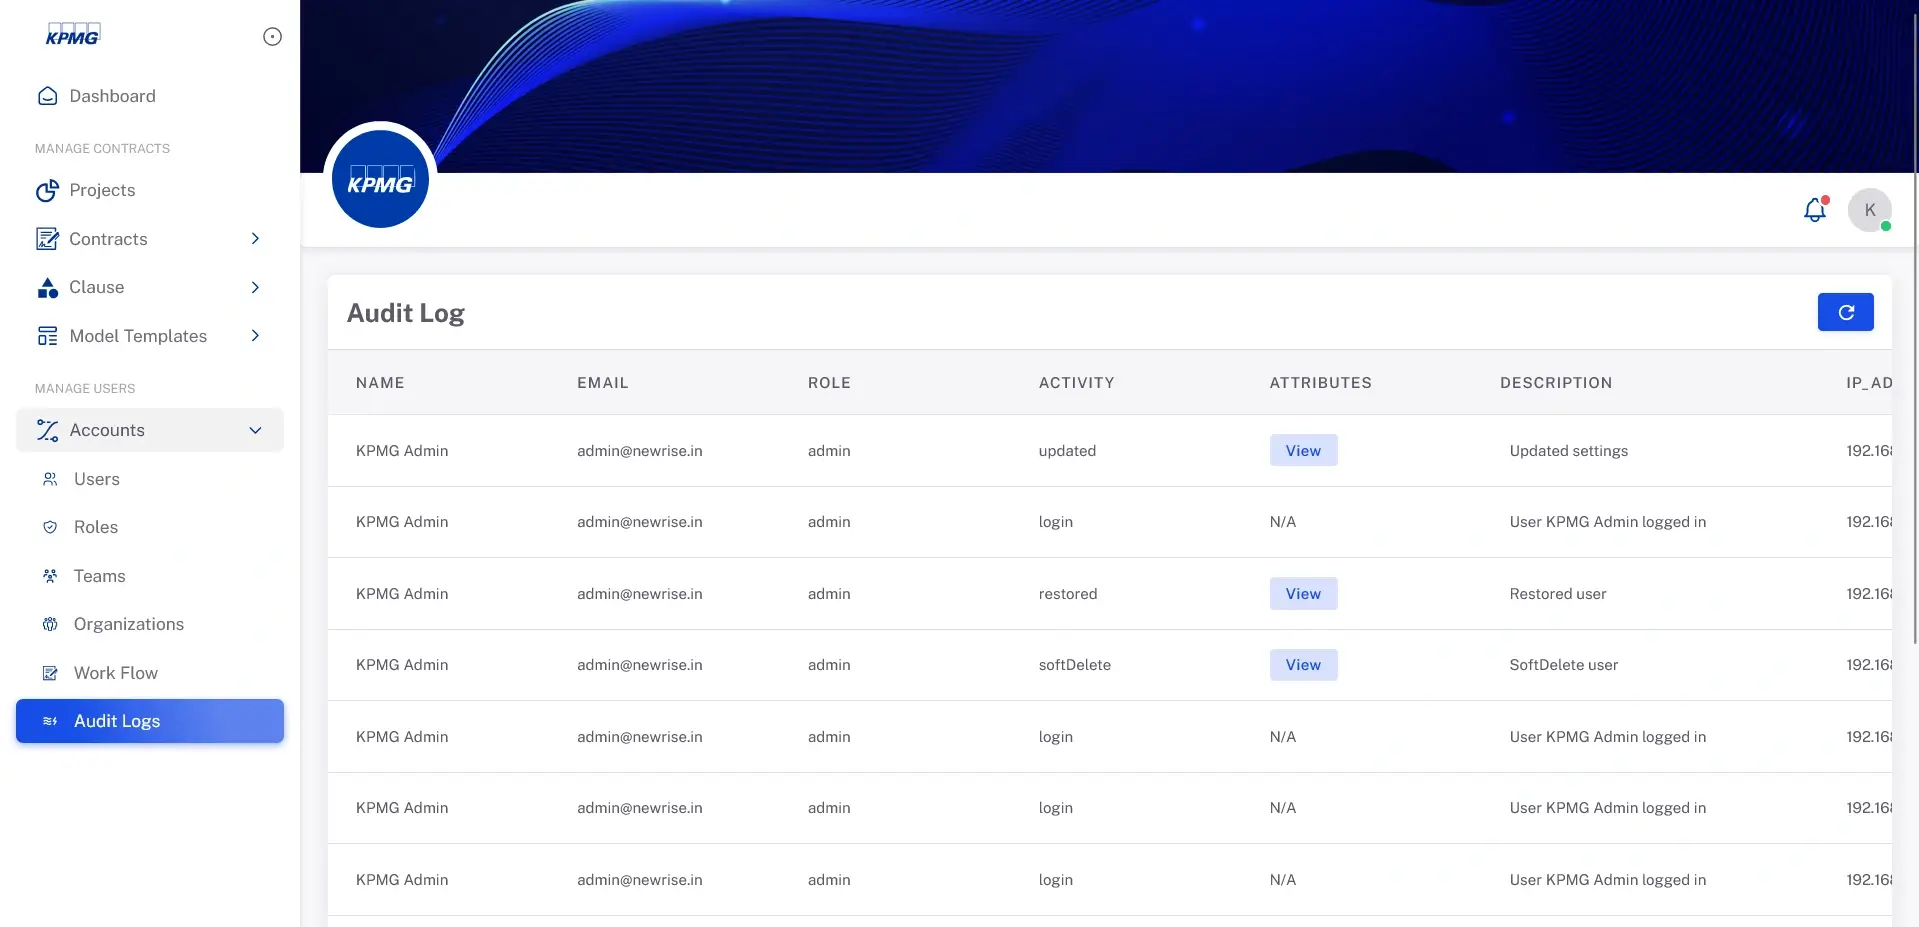Open the Work Flow section
The image size is (1919, 927).
click(x=114, y=673)
